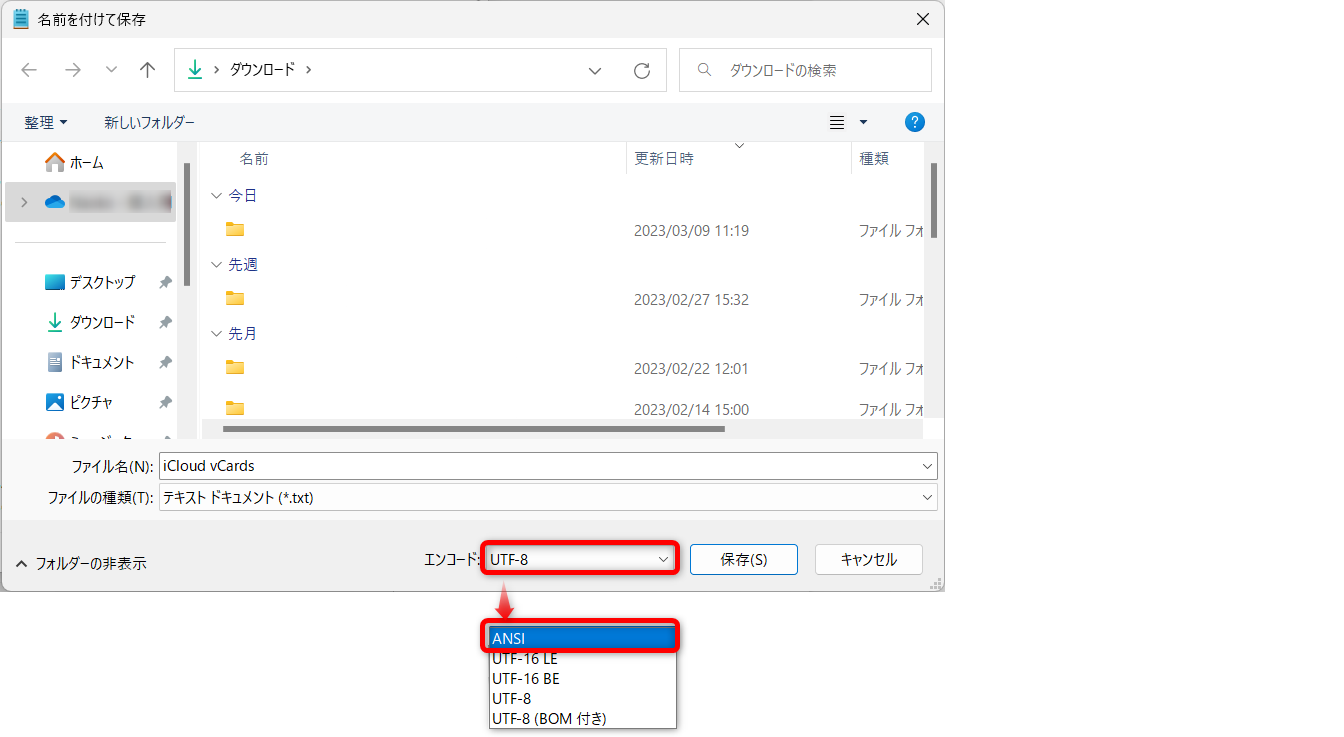Refresh the ダウンロード folder view
This screenshot has width=1344, height=737.
tap(642, 70)
